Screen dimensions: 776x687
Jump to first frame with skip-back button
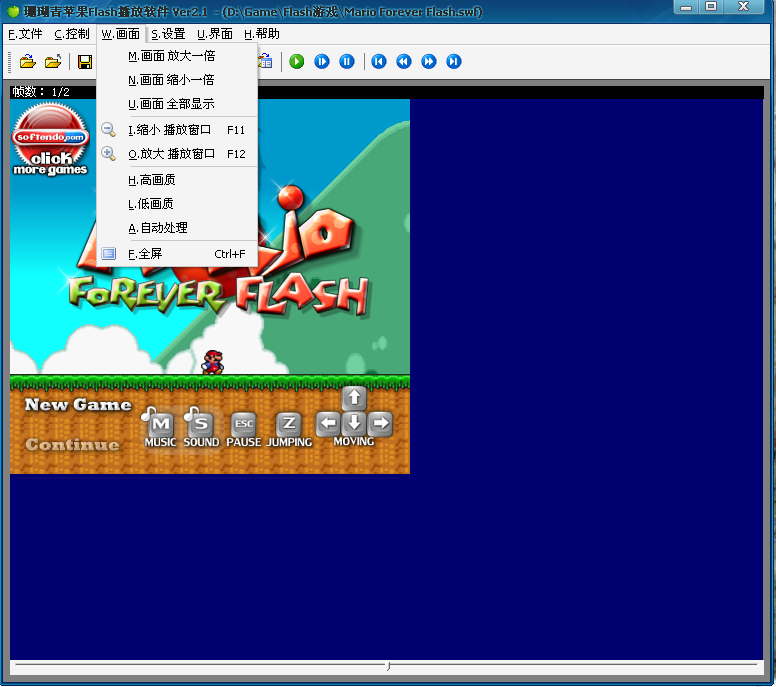379,61
